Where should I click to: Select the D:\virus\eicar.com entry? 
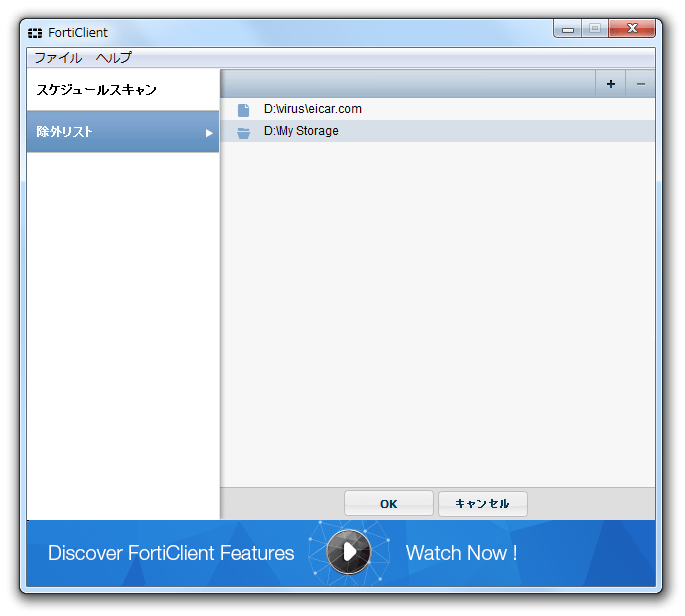click(438, 109)
